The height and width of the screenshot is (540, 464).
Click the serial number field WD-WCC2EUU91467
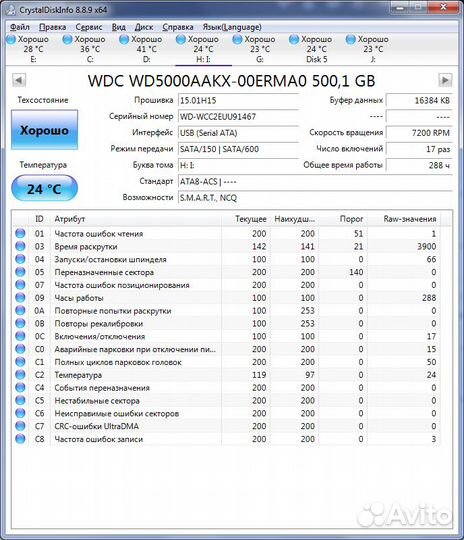pos(238,116)
